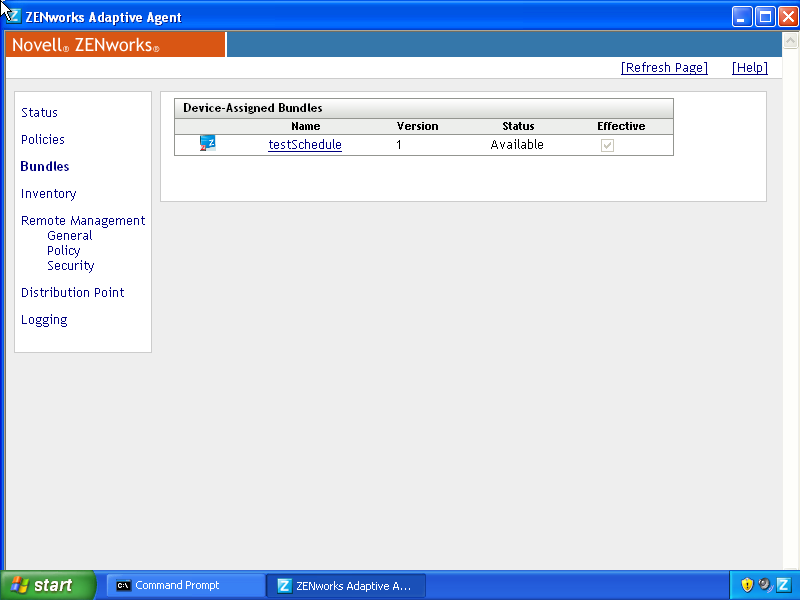Screen dimensions: 800x600
Task: Click the ZENworks icon in title bar
Action: 12,16
